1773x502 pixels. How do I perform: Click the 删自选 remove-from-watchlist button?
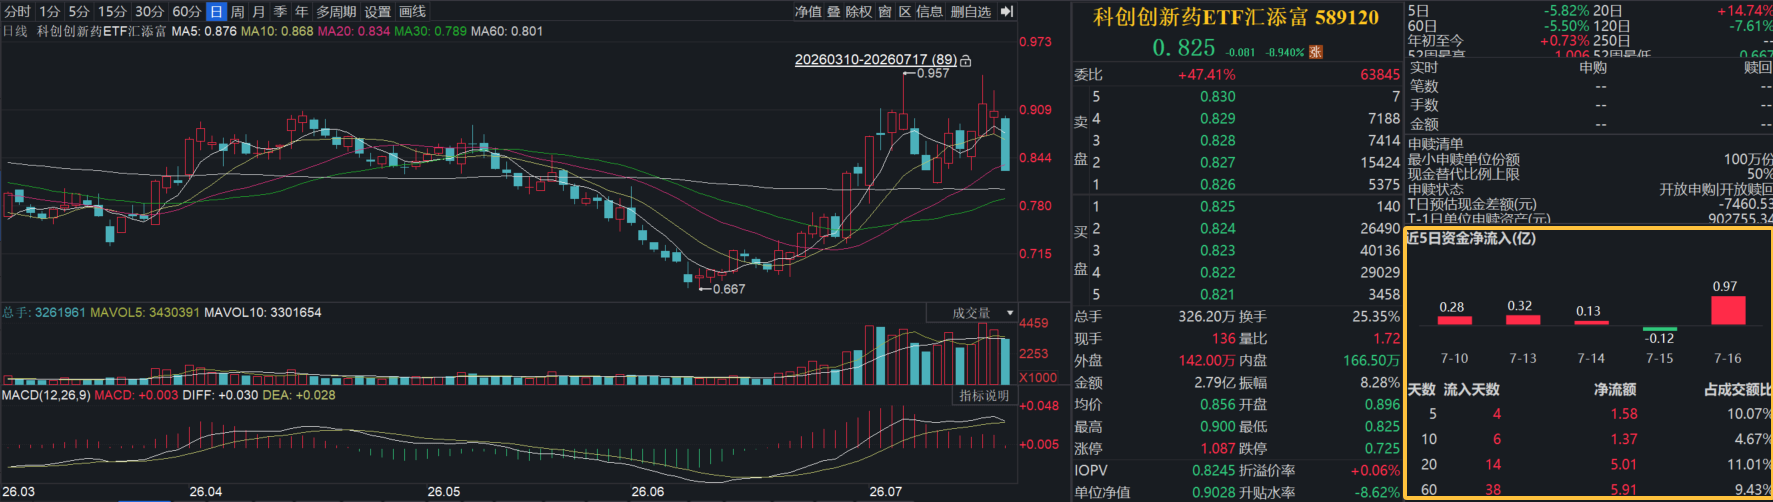(970, 11)
